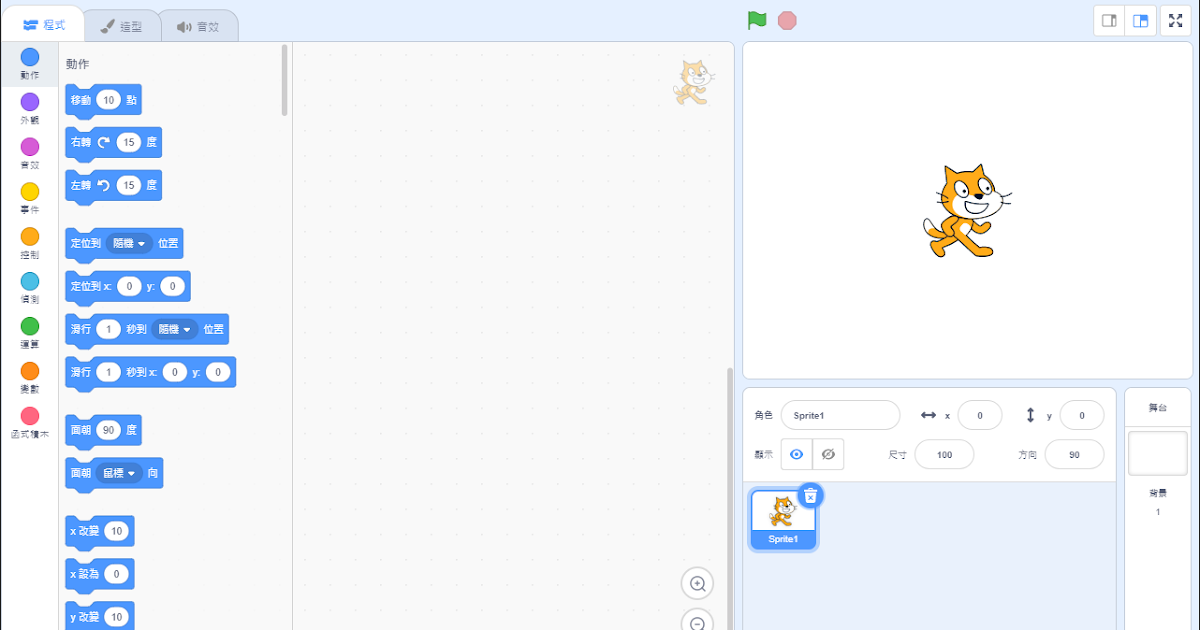Switch to the 事件 blocks category
The image size is (1200, 630).
tap(30, 197)
